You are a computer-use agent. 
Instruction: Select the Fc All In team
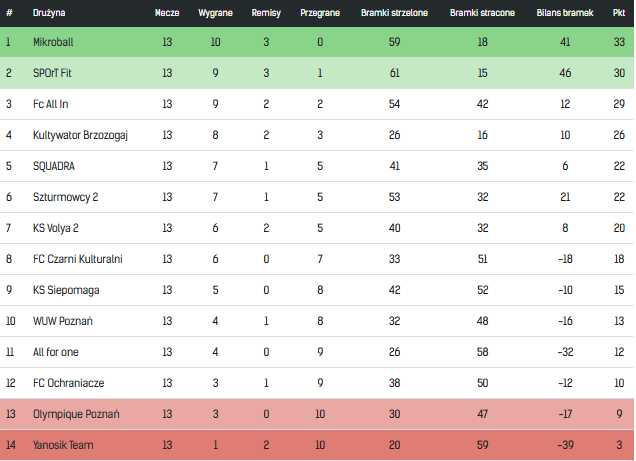click(51, 104)
